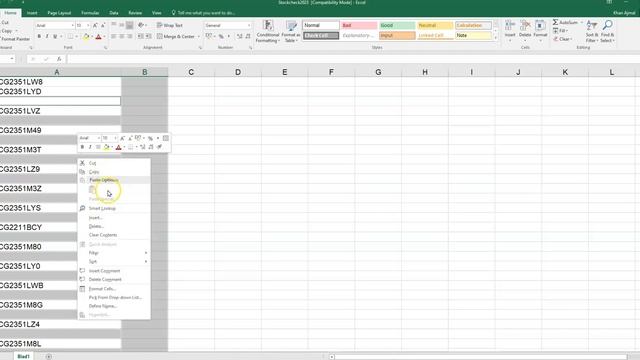Click Decrease Decimal in Number group
The width and height of the screenshot is (640, 360).
click(x=248, y=36)
